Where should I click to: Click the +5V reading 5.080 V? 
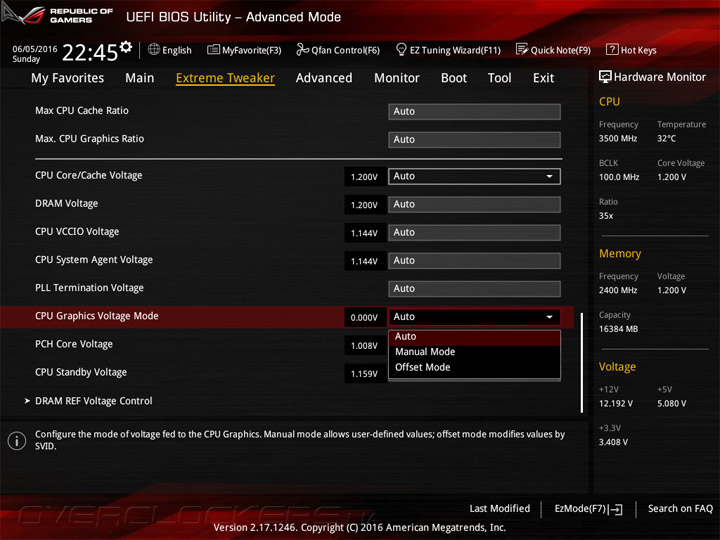click(672, 403)
